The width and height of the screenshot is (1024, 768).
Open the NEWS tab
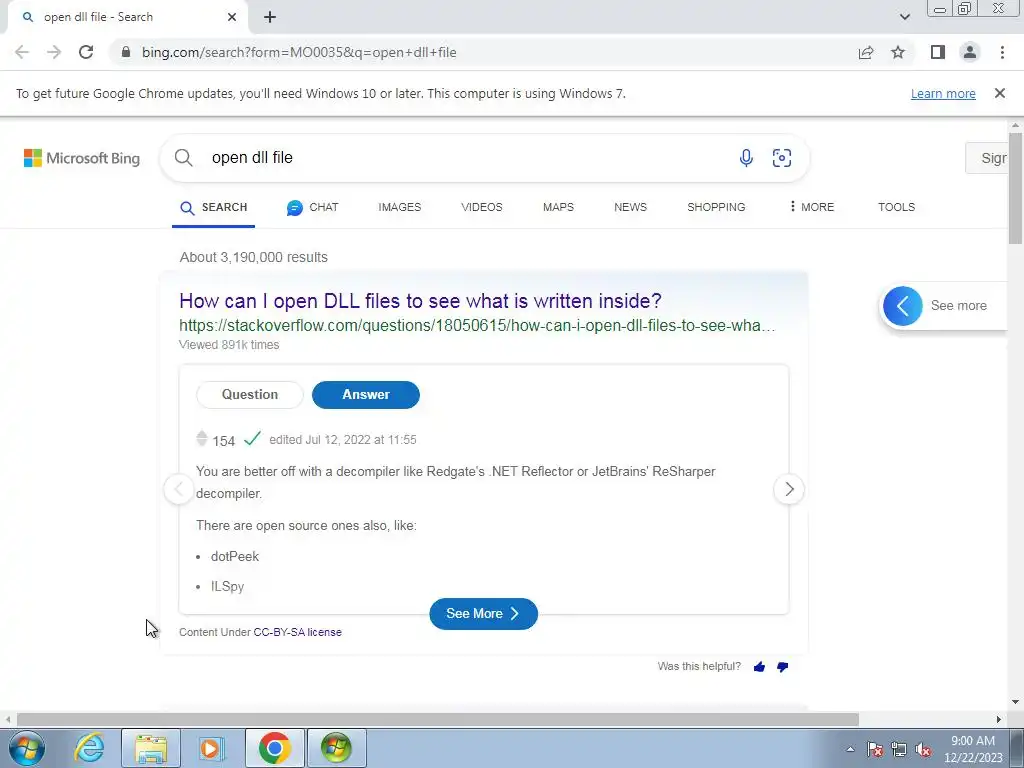630,207
